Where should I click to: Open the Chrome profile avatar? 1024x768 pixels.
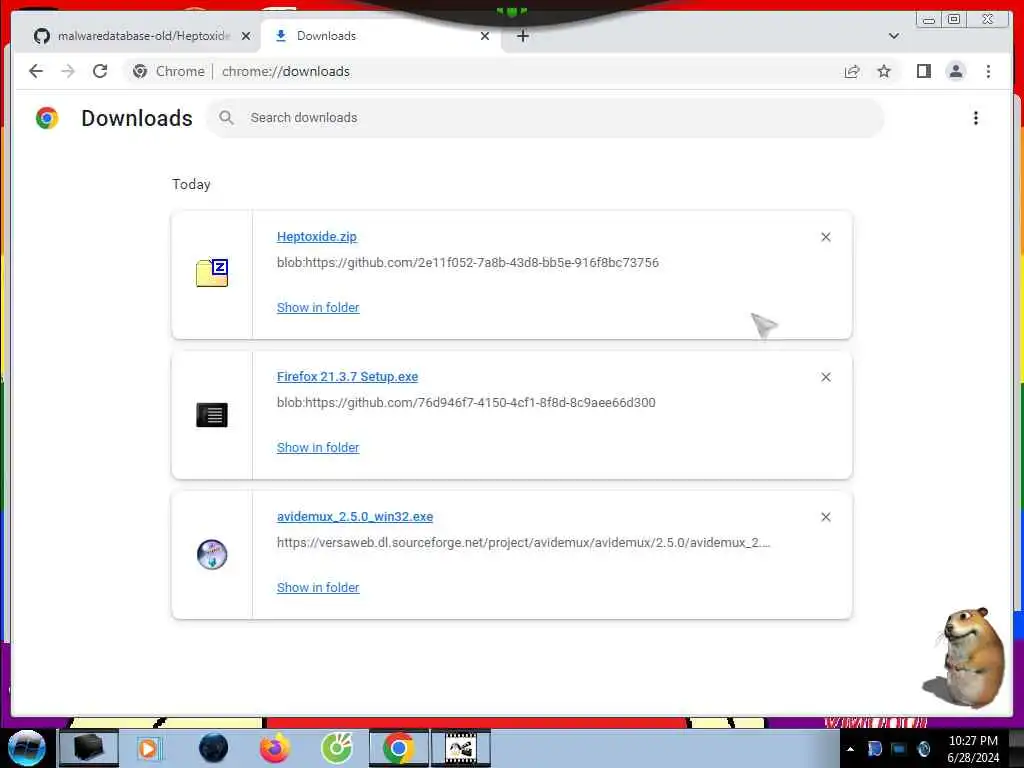tap(955, 71)
